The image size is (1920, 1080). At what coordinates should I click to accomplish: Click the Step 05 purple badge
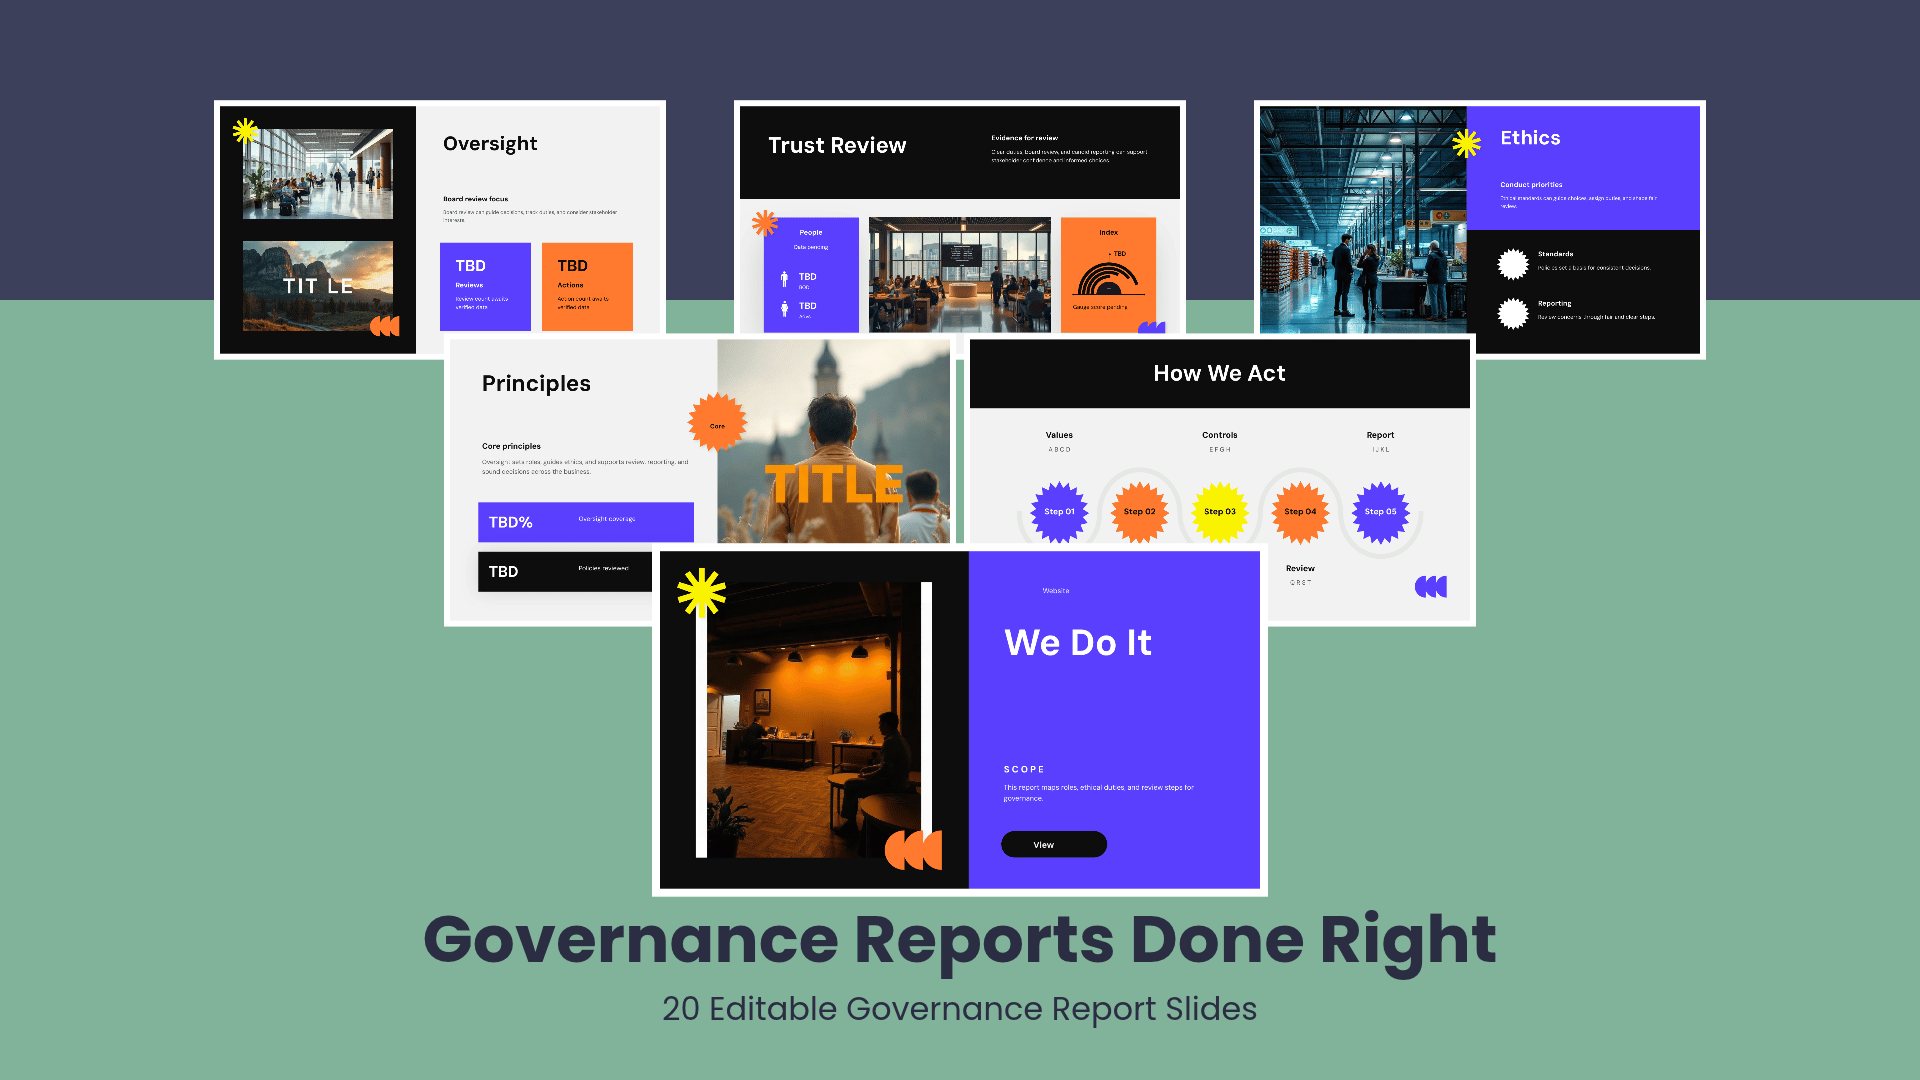click(1381, 512)
